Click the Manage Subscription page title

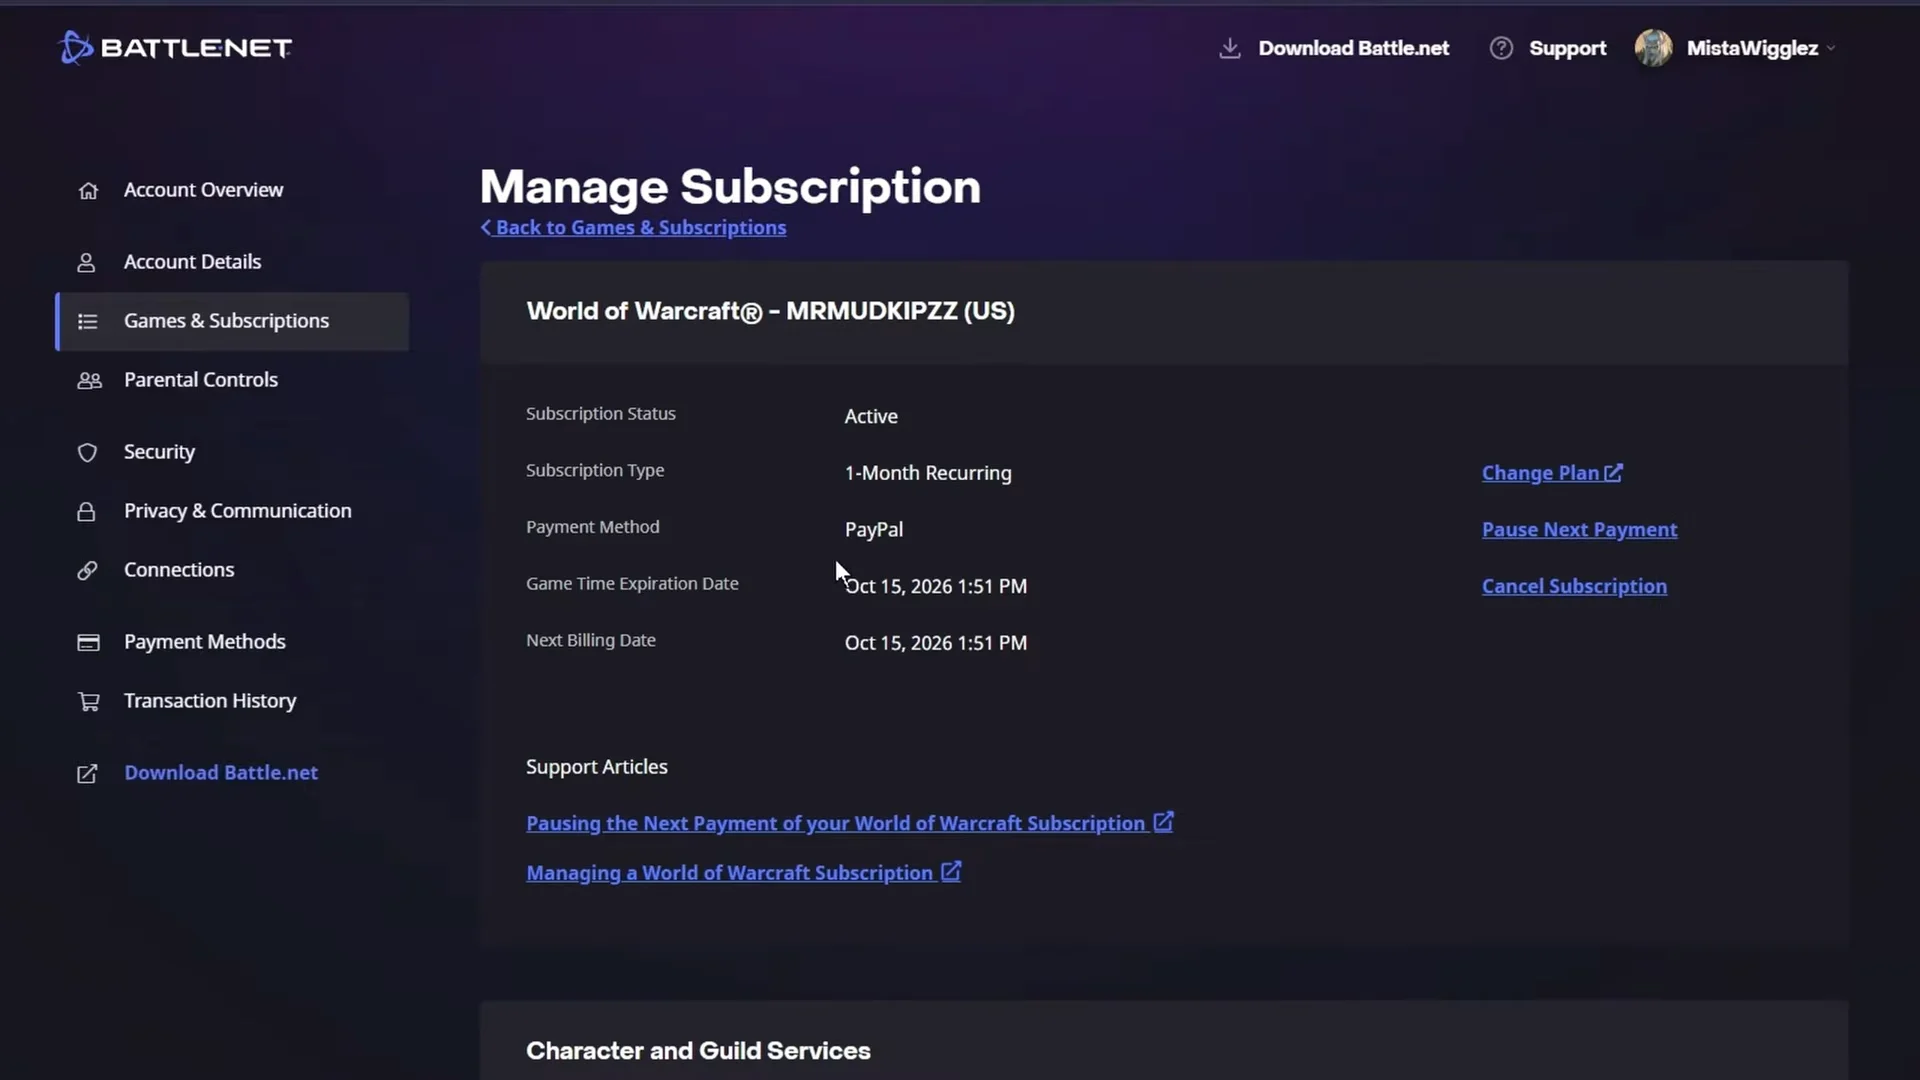click(x=730, y=186)
